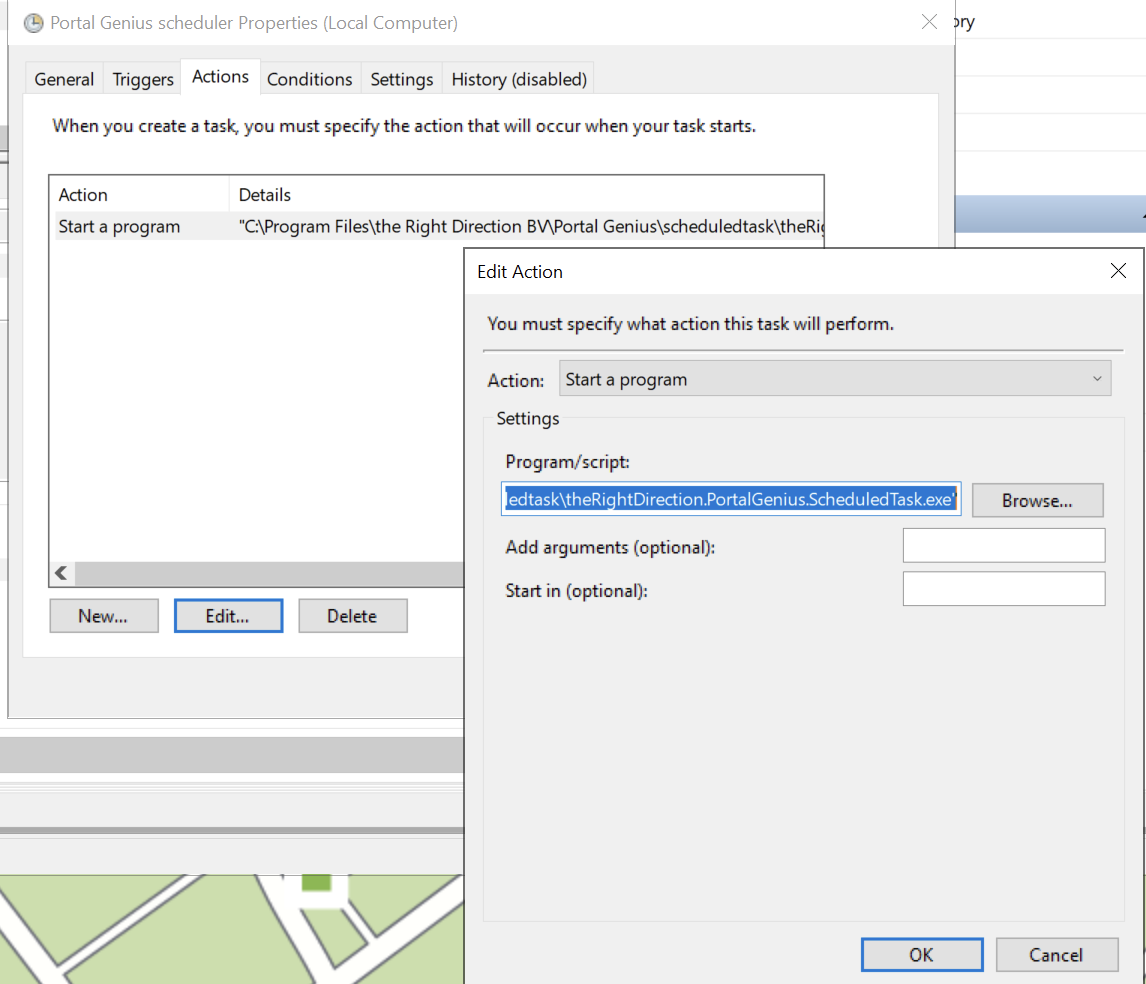1146x984 pixels.
Task: Click the Details column header
Action: (526, 194)
